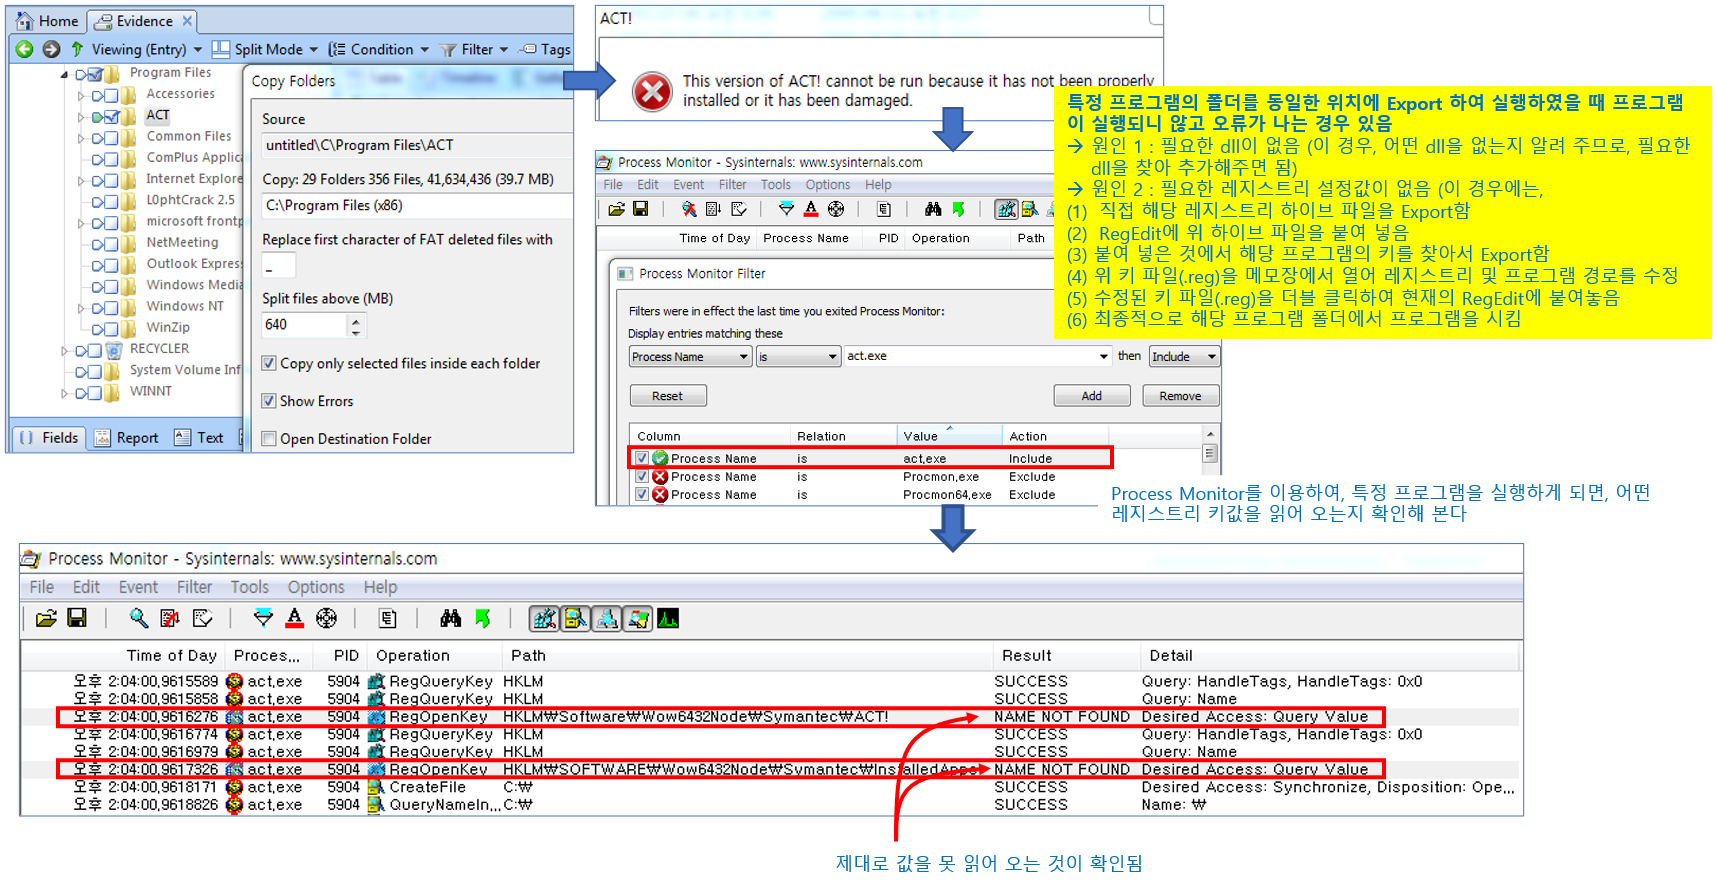Tick the checkbox beside Accessories folder
The width and height of the screenshot is (1718, 881).
tap(112, 96)
